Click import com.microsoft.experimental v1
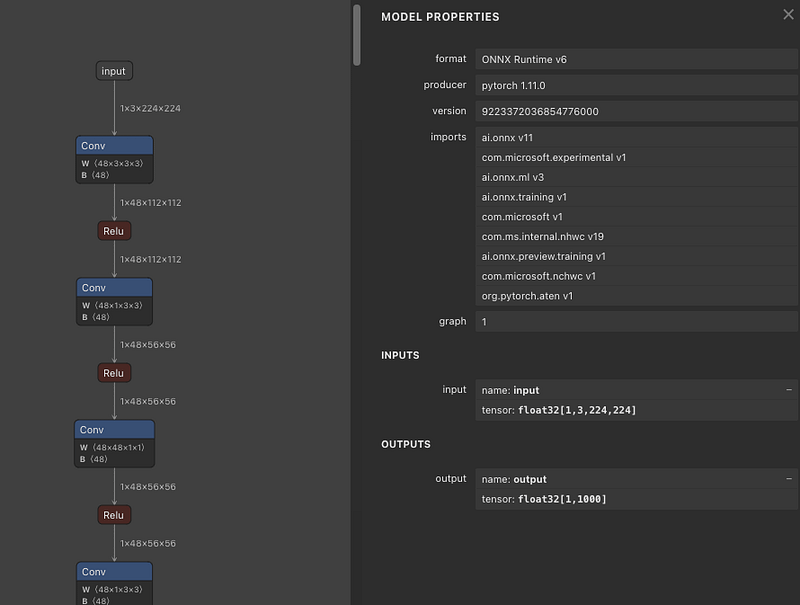Screen dimensions: 800x605 [x=636, y=157]
